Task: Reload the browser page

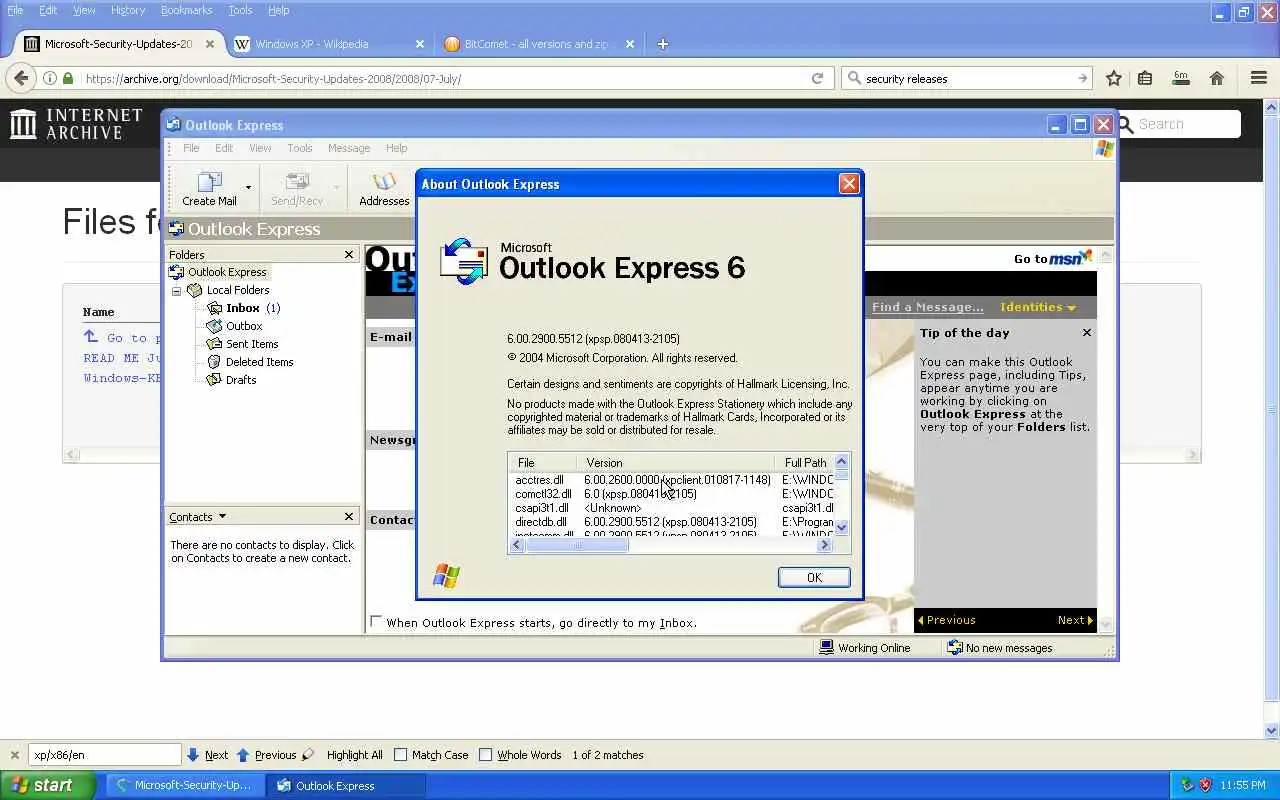Action: 817,78
